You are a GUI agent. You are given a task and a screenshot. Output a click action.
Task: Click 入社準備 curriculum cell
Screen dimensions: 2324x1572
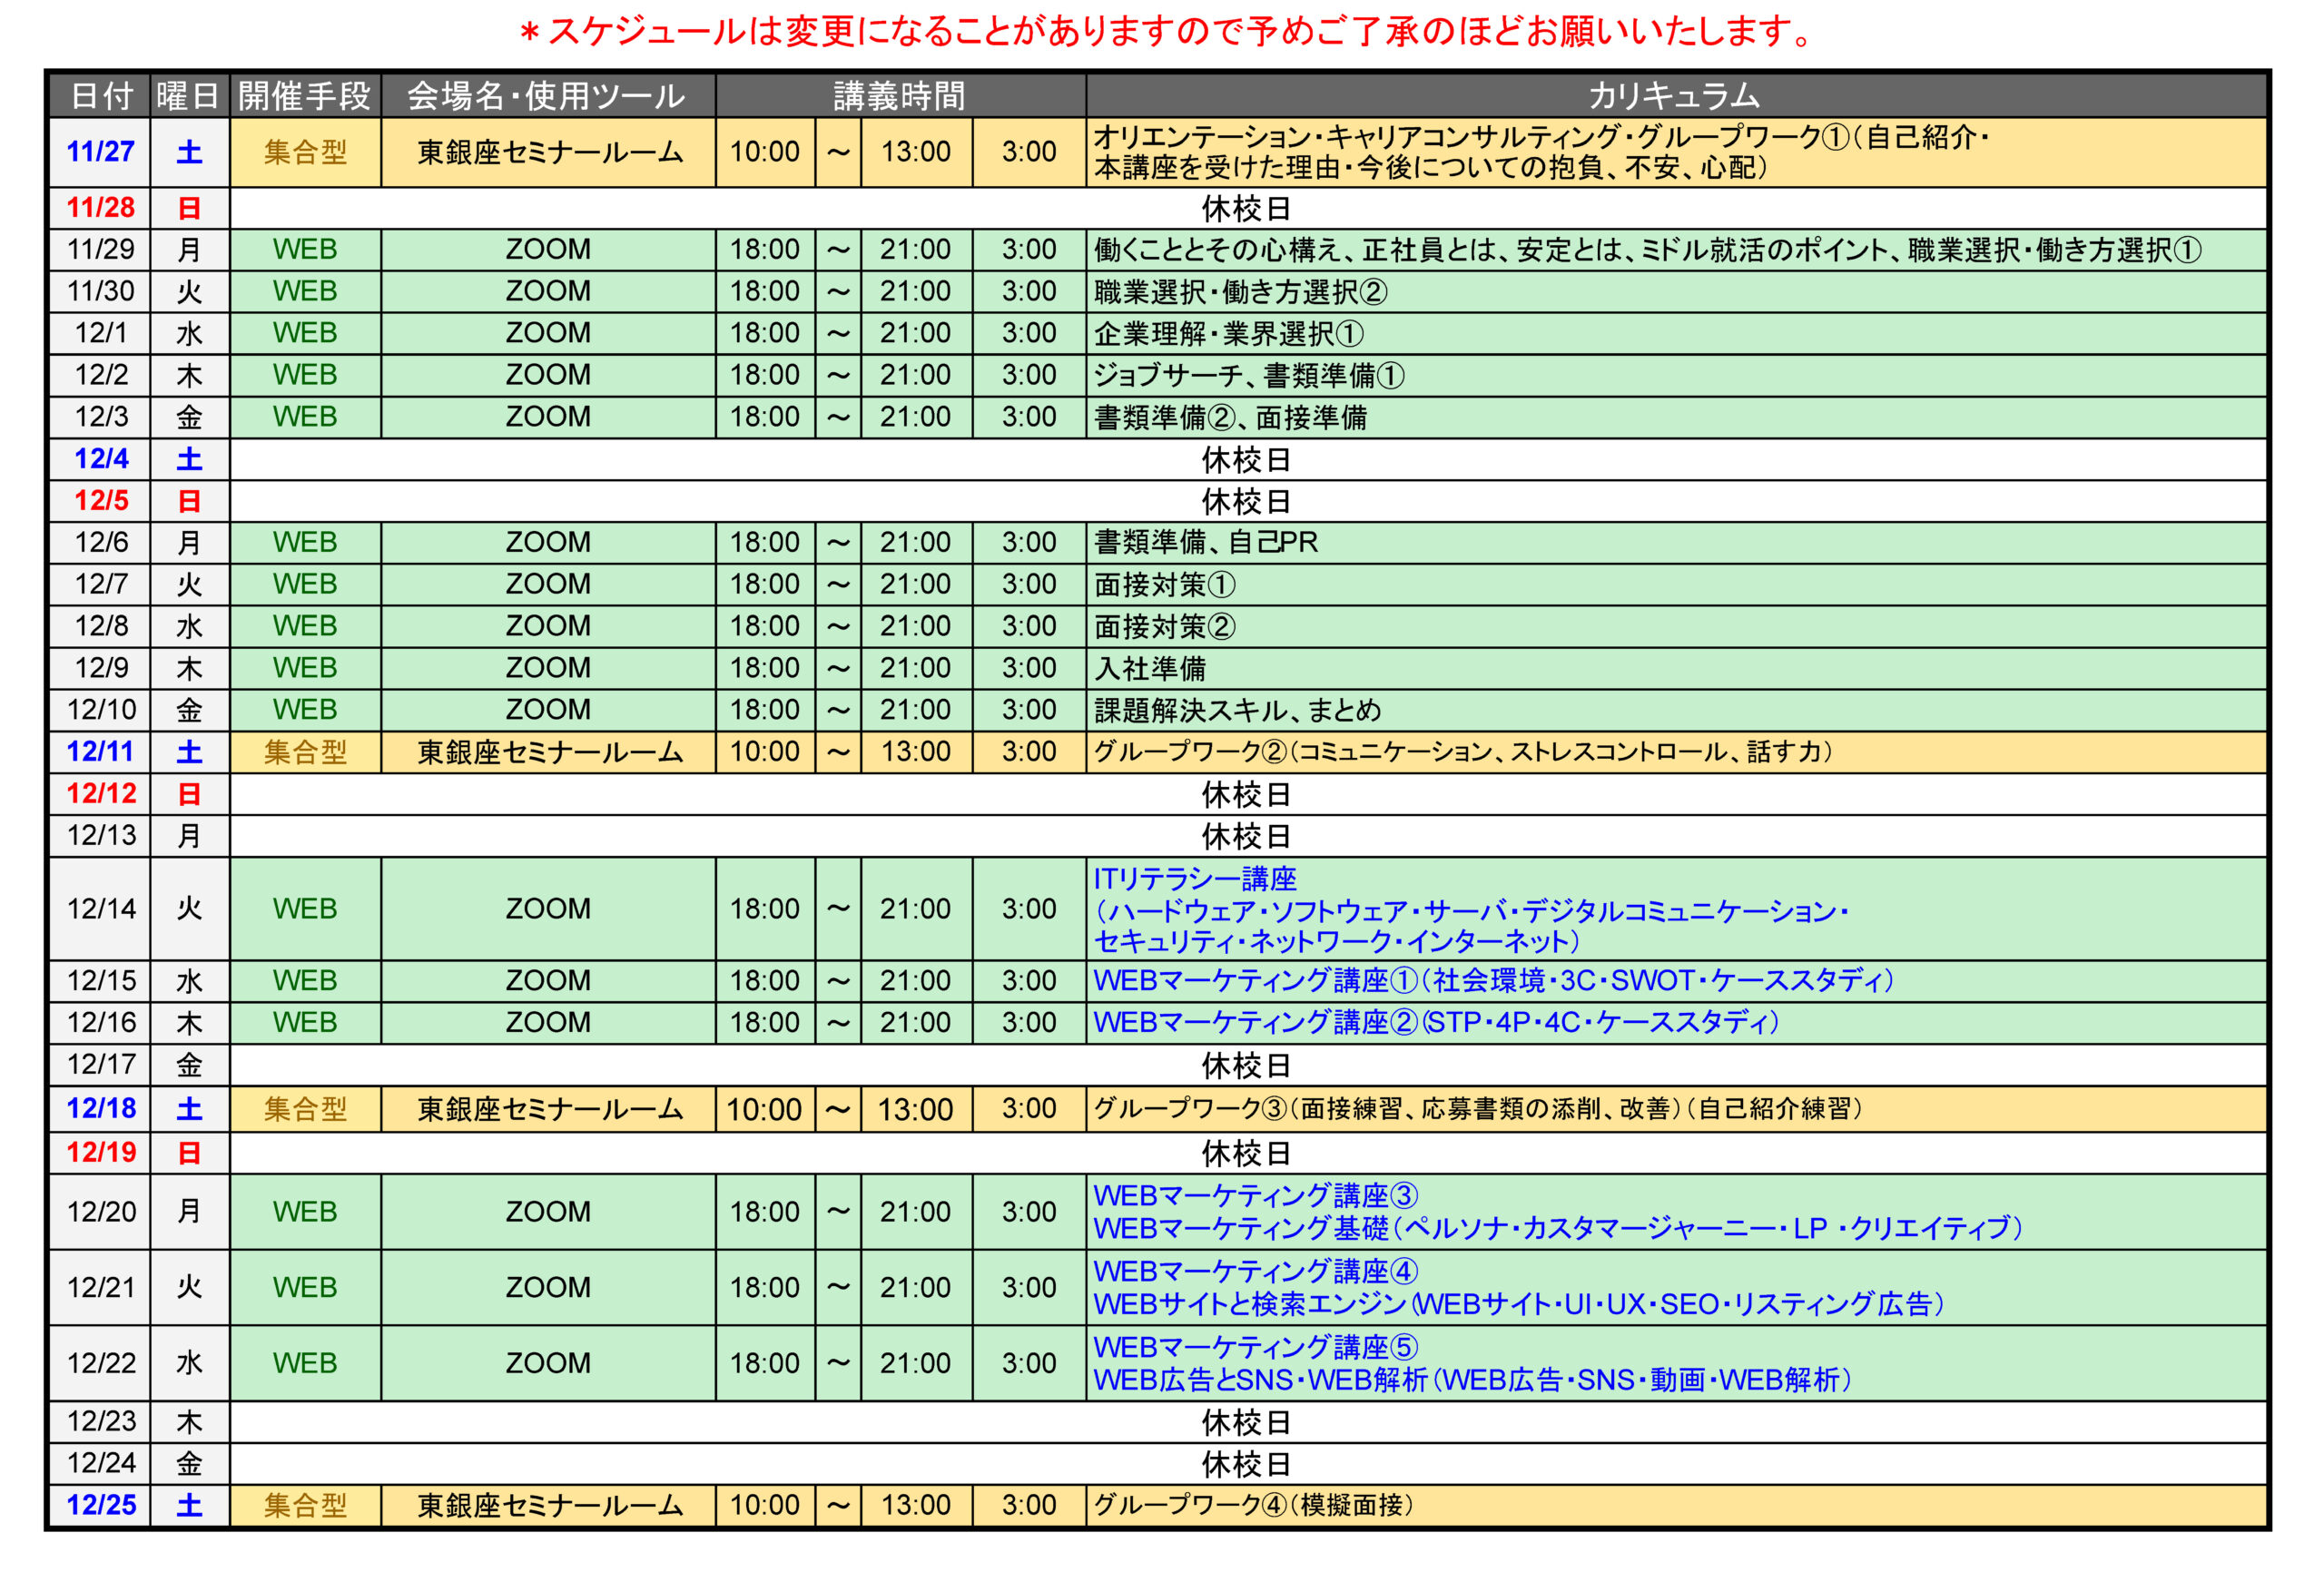click(1675, 668)
